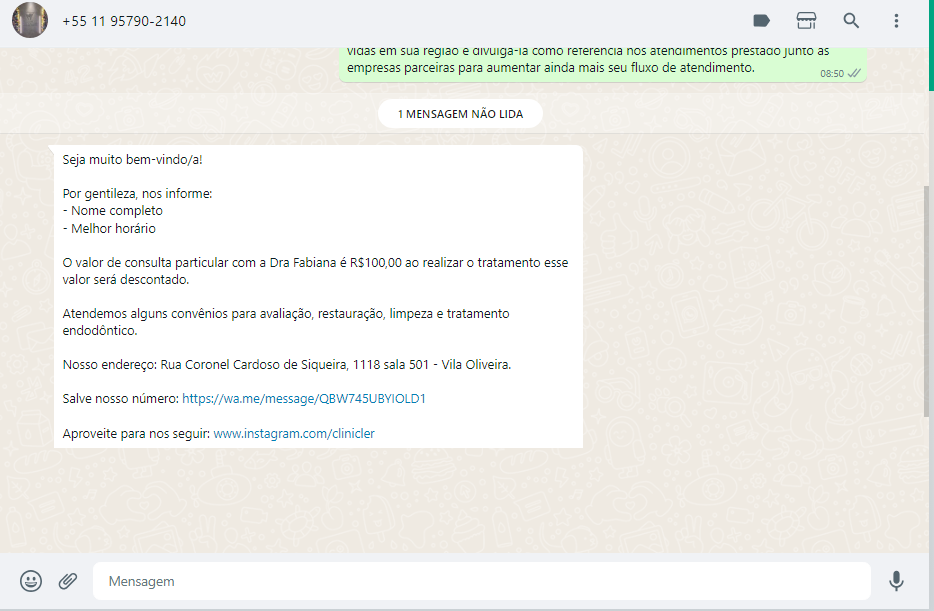The image size is (934, 611).
Task: Click the line '- Melhor horário'
Action: coord(109,229)
